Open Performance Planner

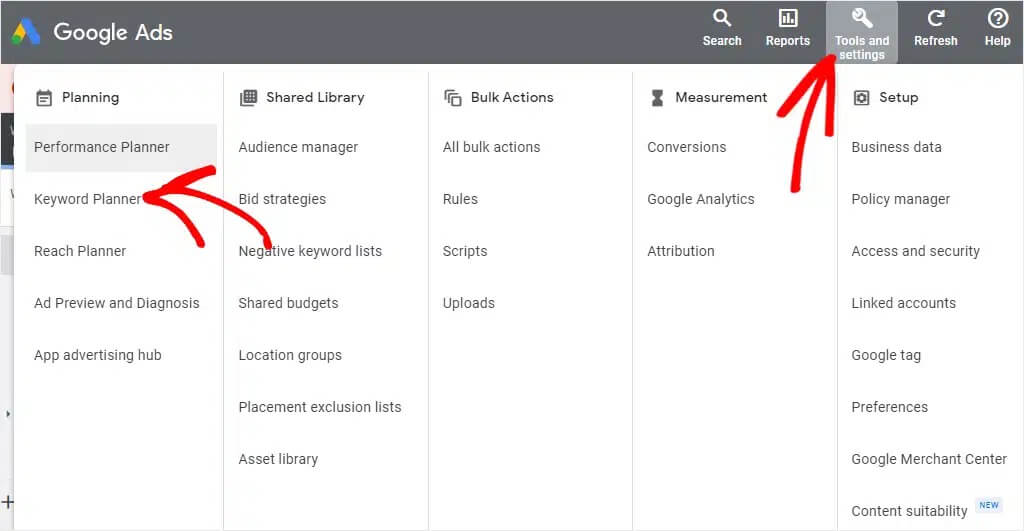(x=121, y=148)
